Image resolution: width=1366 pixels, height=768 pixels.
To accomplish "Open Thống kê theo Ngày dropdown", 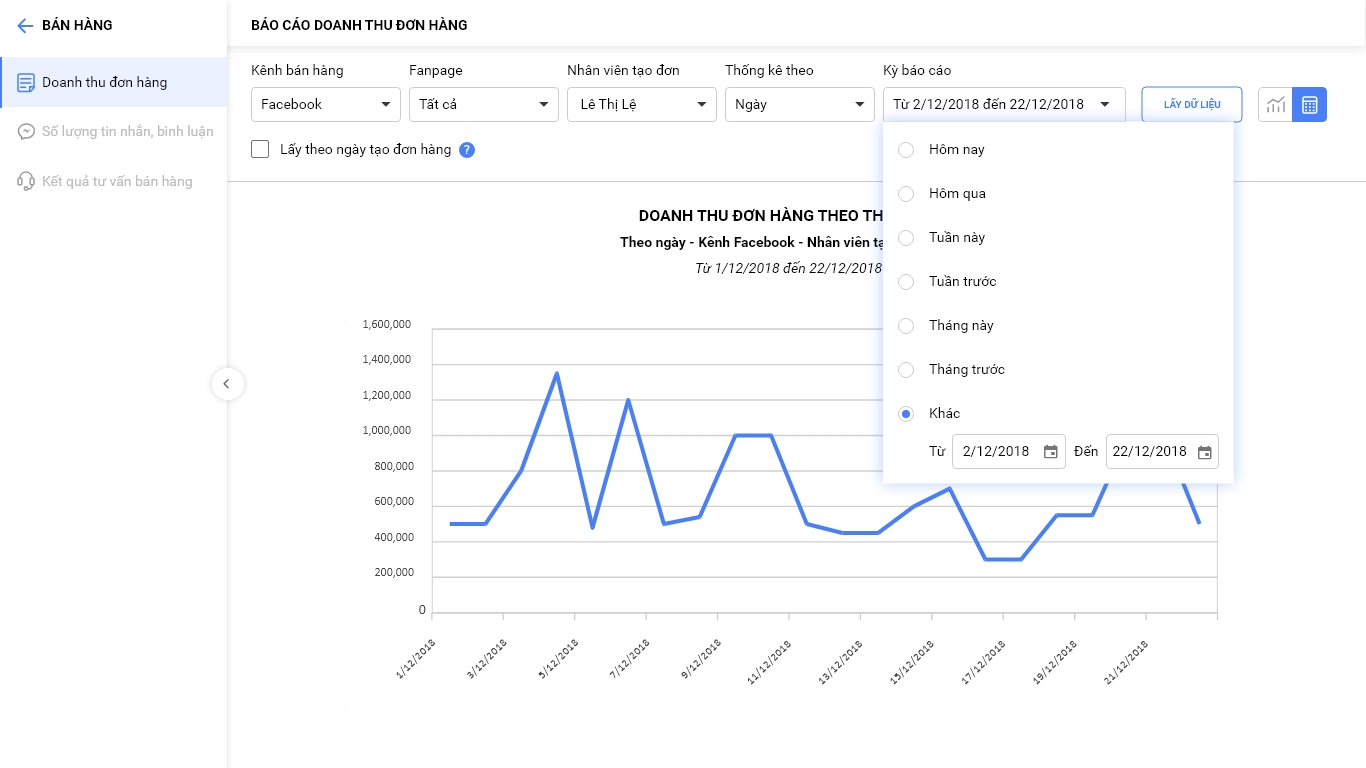I will point(799,105).
